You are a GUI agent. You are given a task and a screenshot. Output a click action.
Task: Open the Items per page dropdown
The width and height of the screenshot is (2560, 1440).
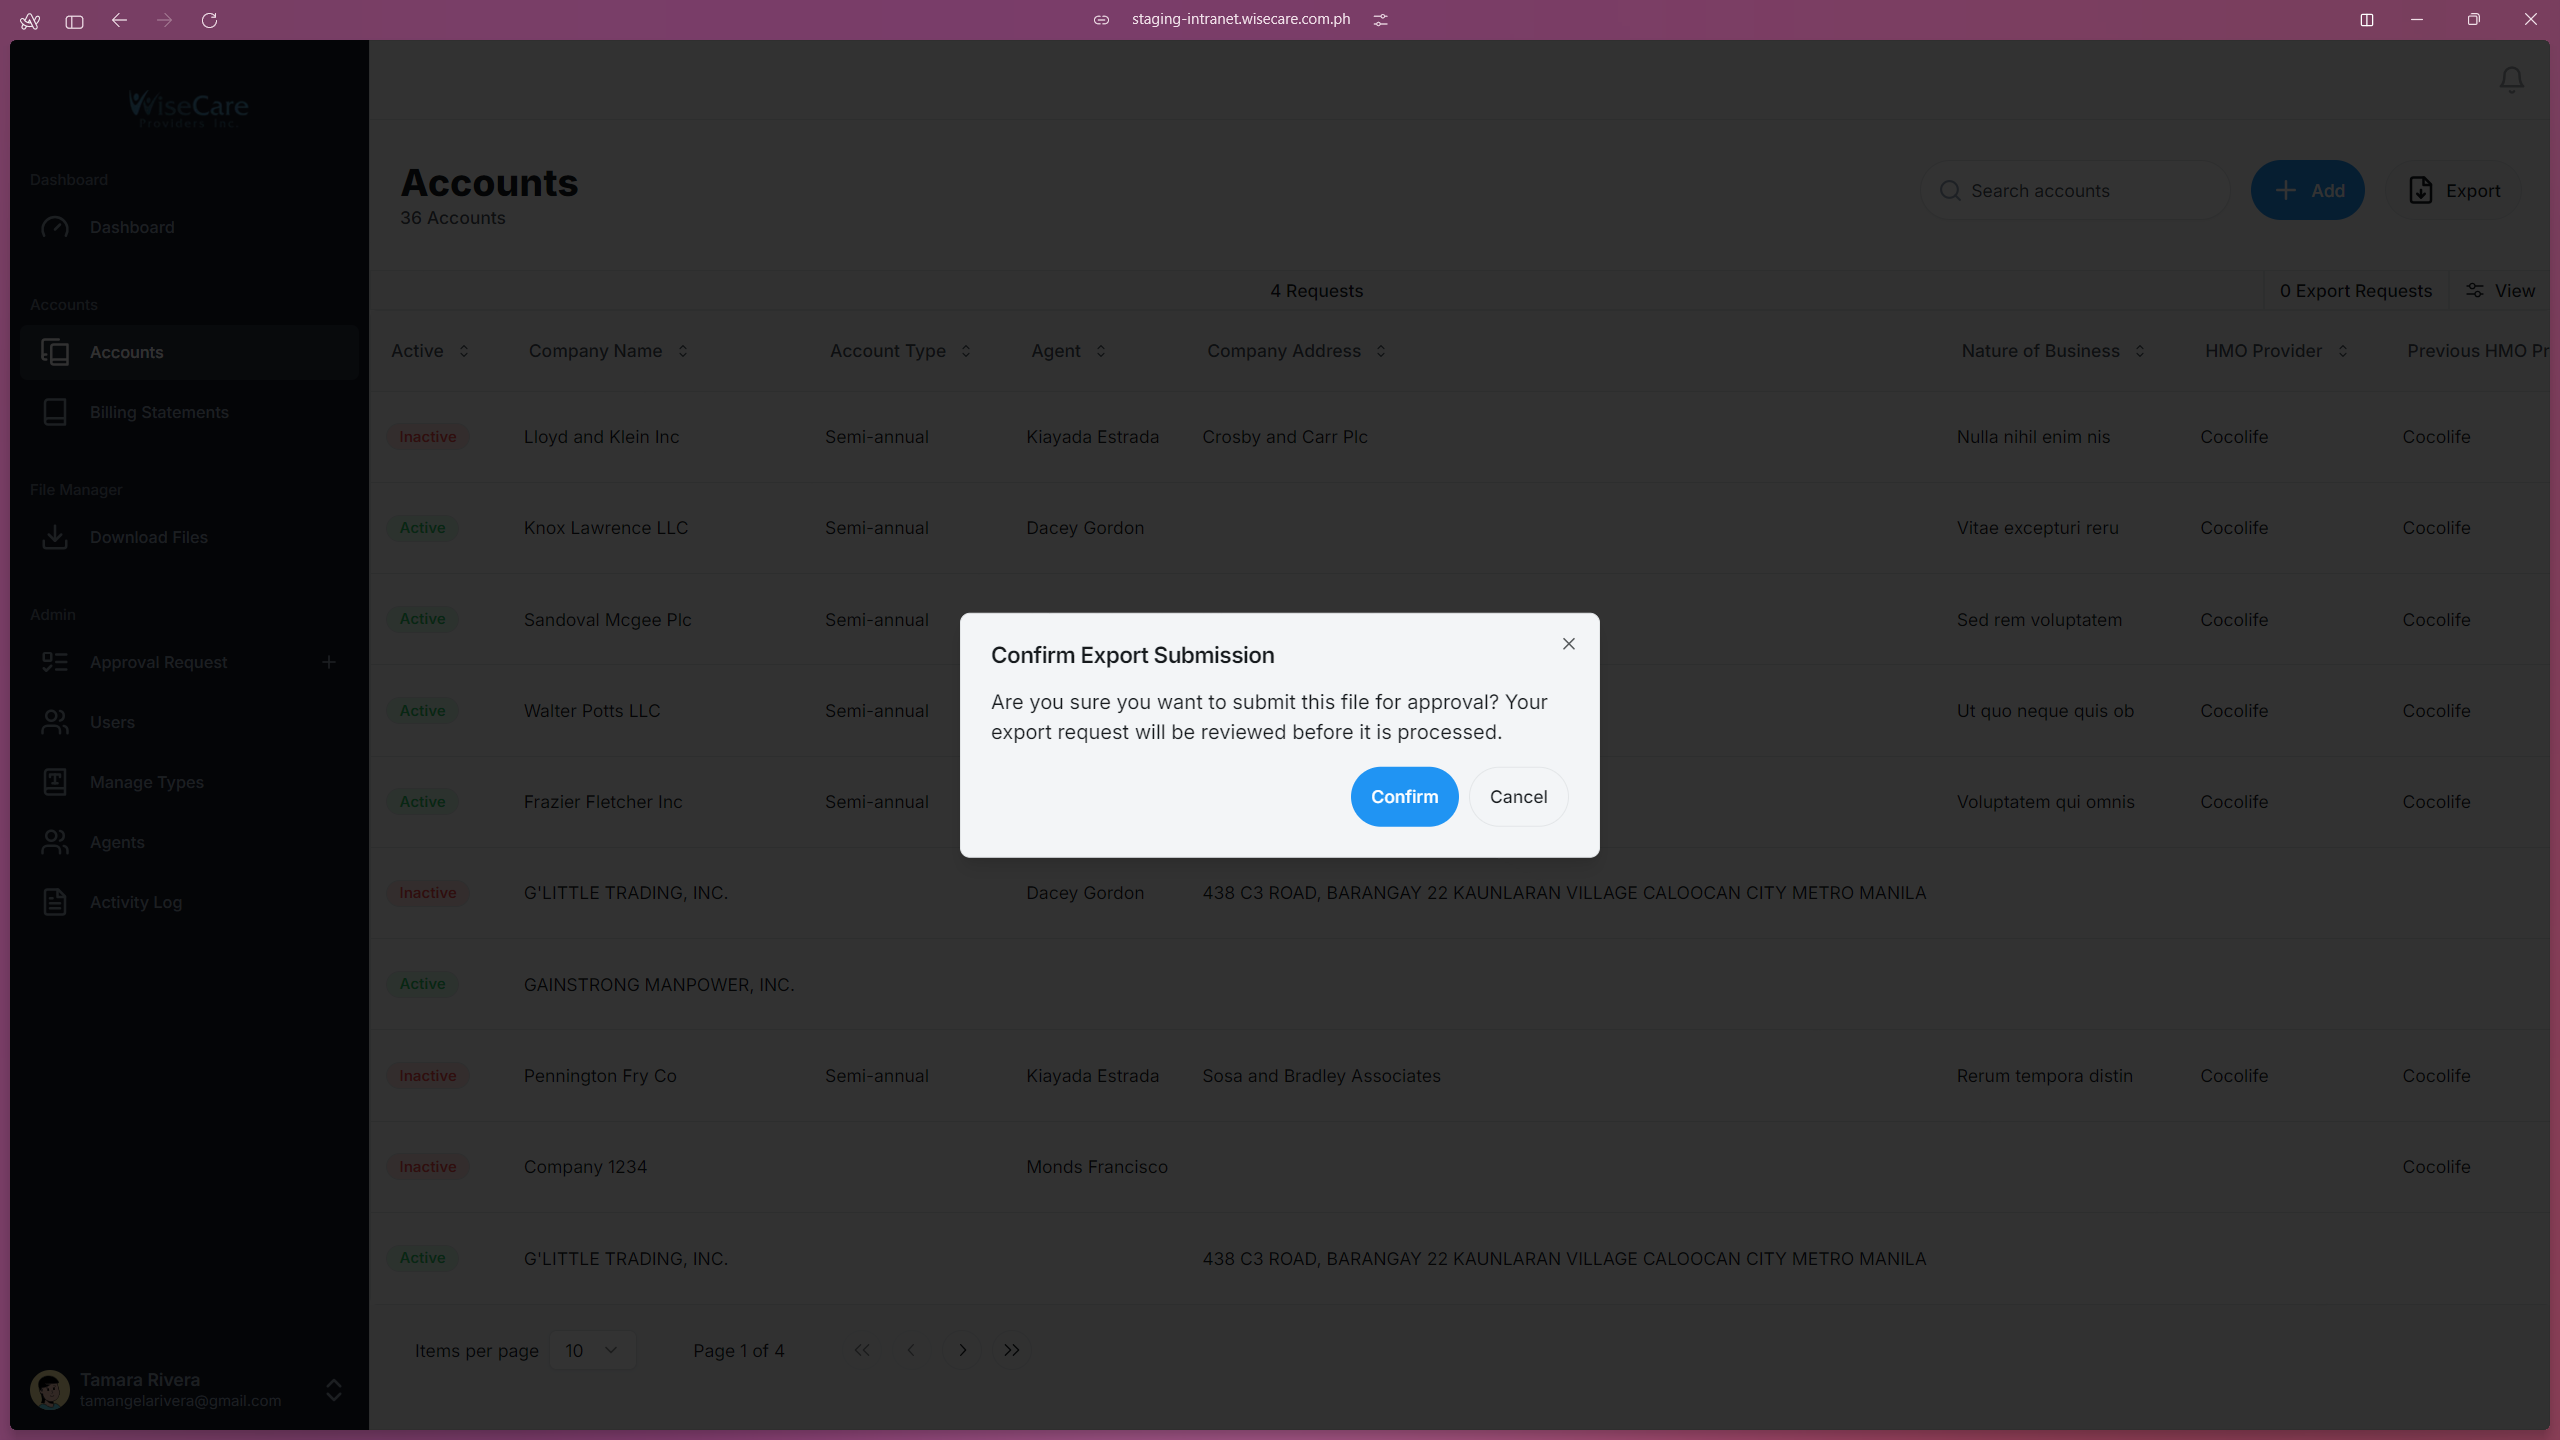[592, 1350]
